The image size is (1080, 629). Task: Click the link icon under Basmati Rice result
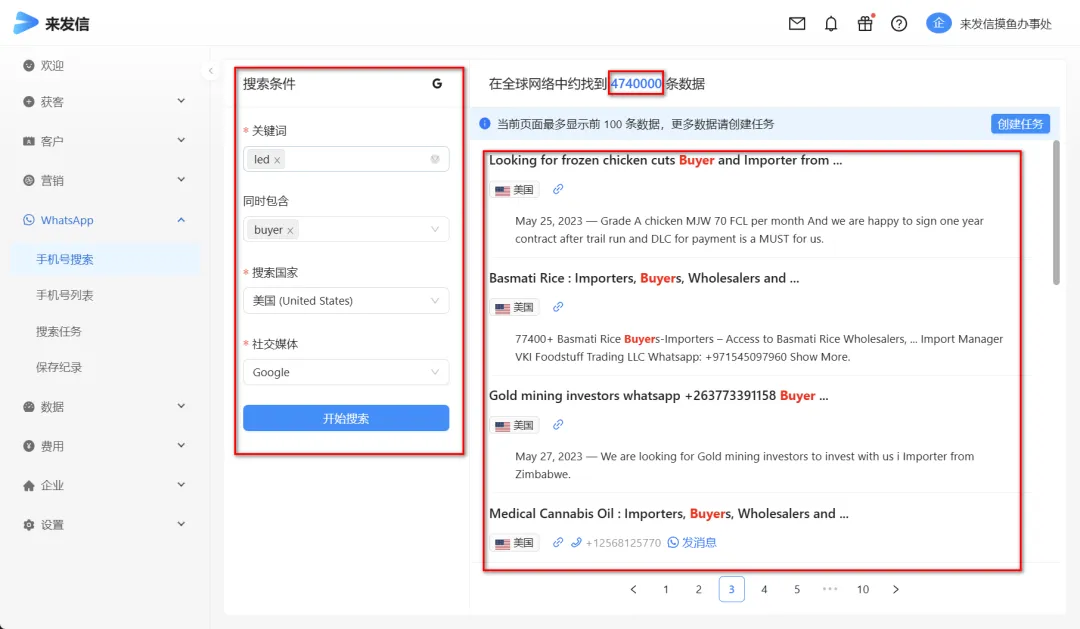pyautogui.click(x=558, y=307)
